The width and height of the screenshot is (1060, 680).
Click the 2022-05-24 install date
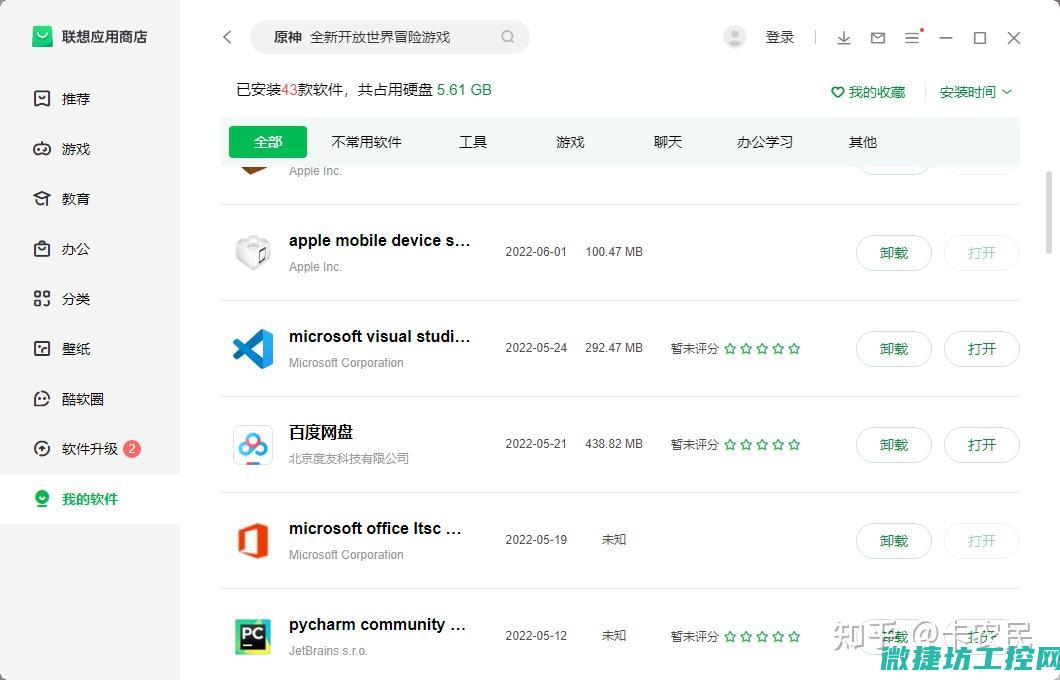coord(536,348)
